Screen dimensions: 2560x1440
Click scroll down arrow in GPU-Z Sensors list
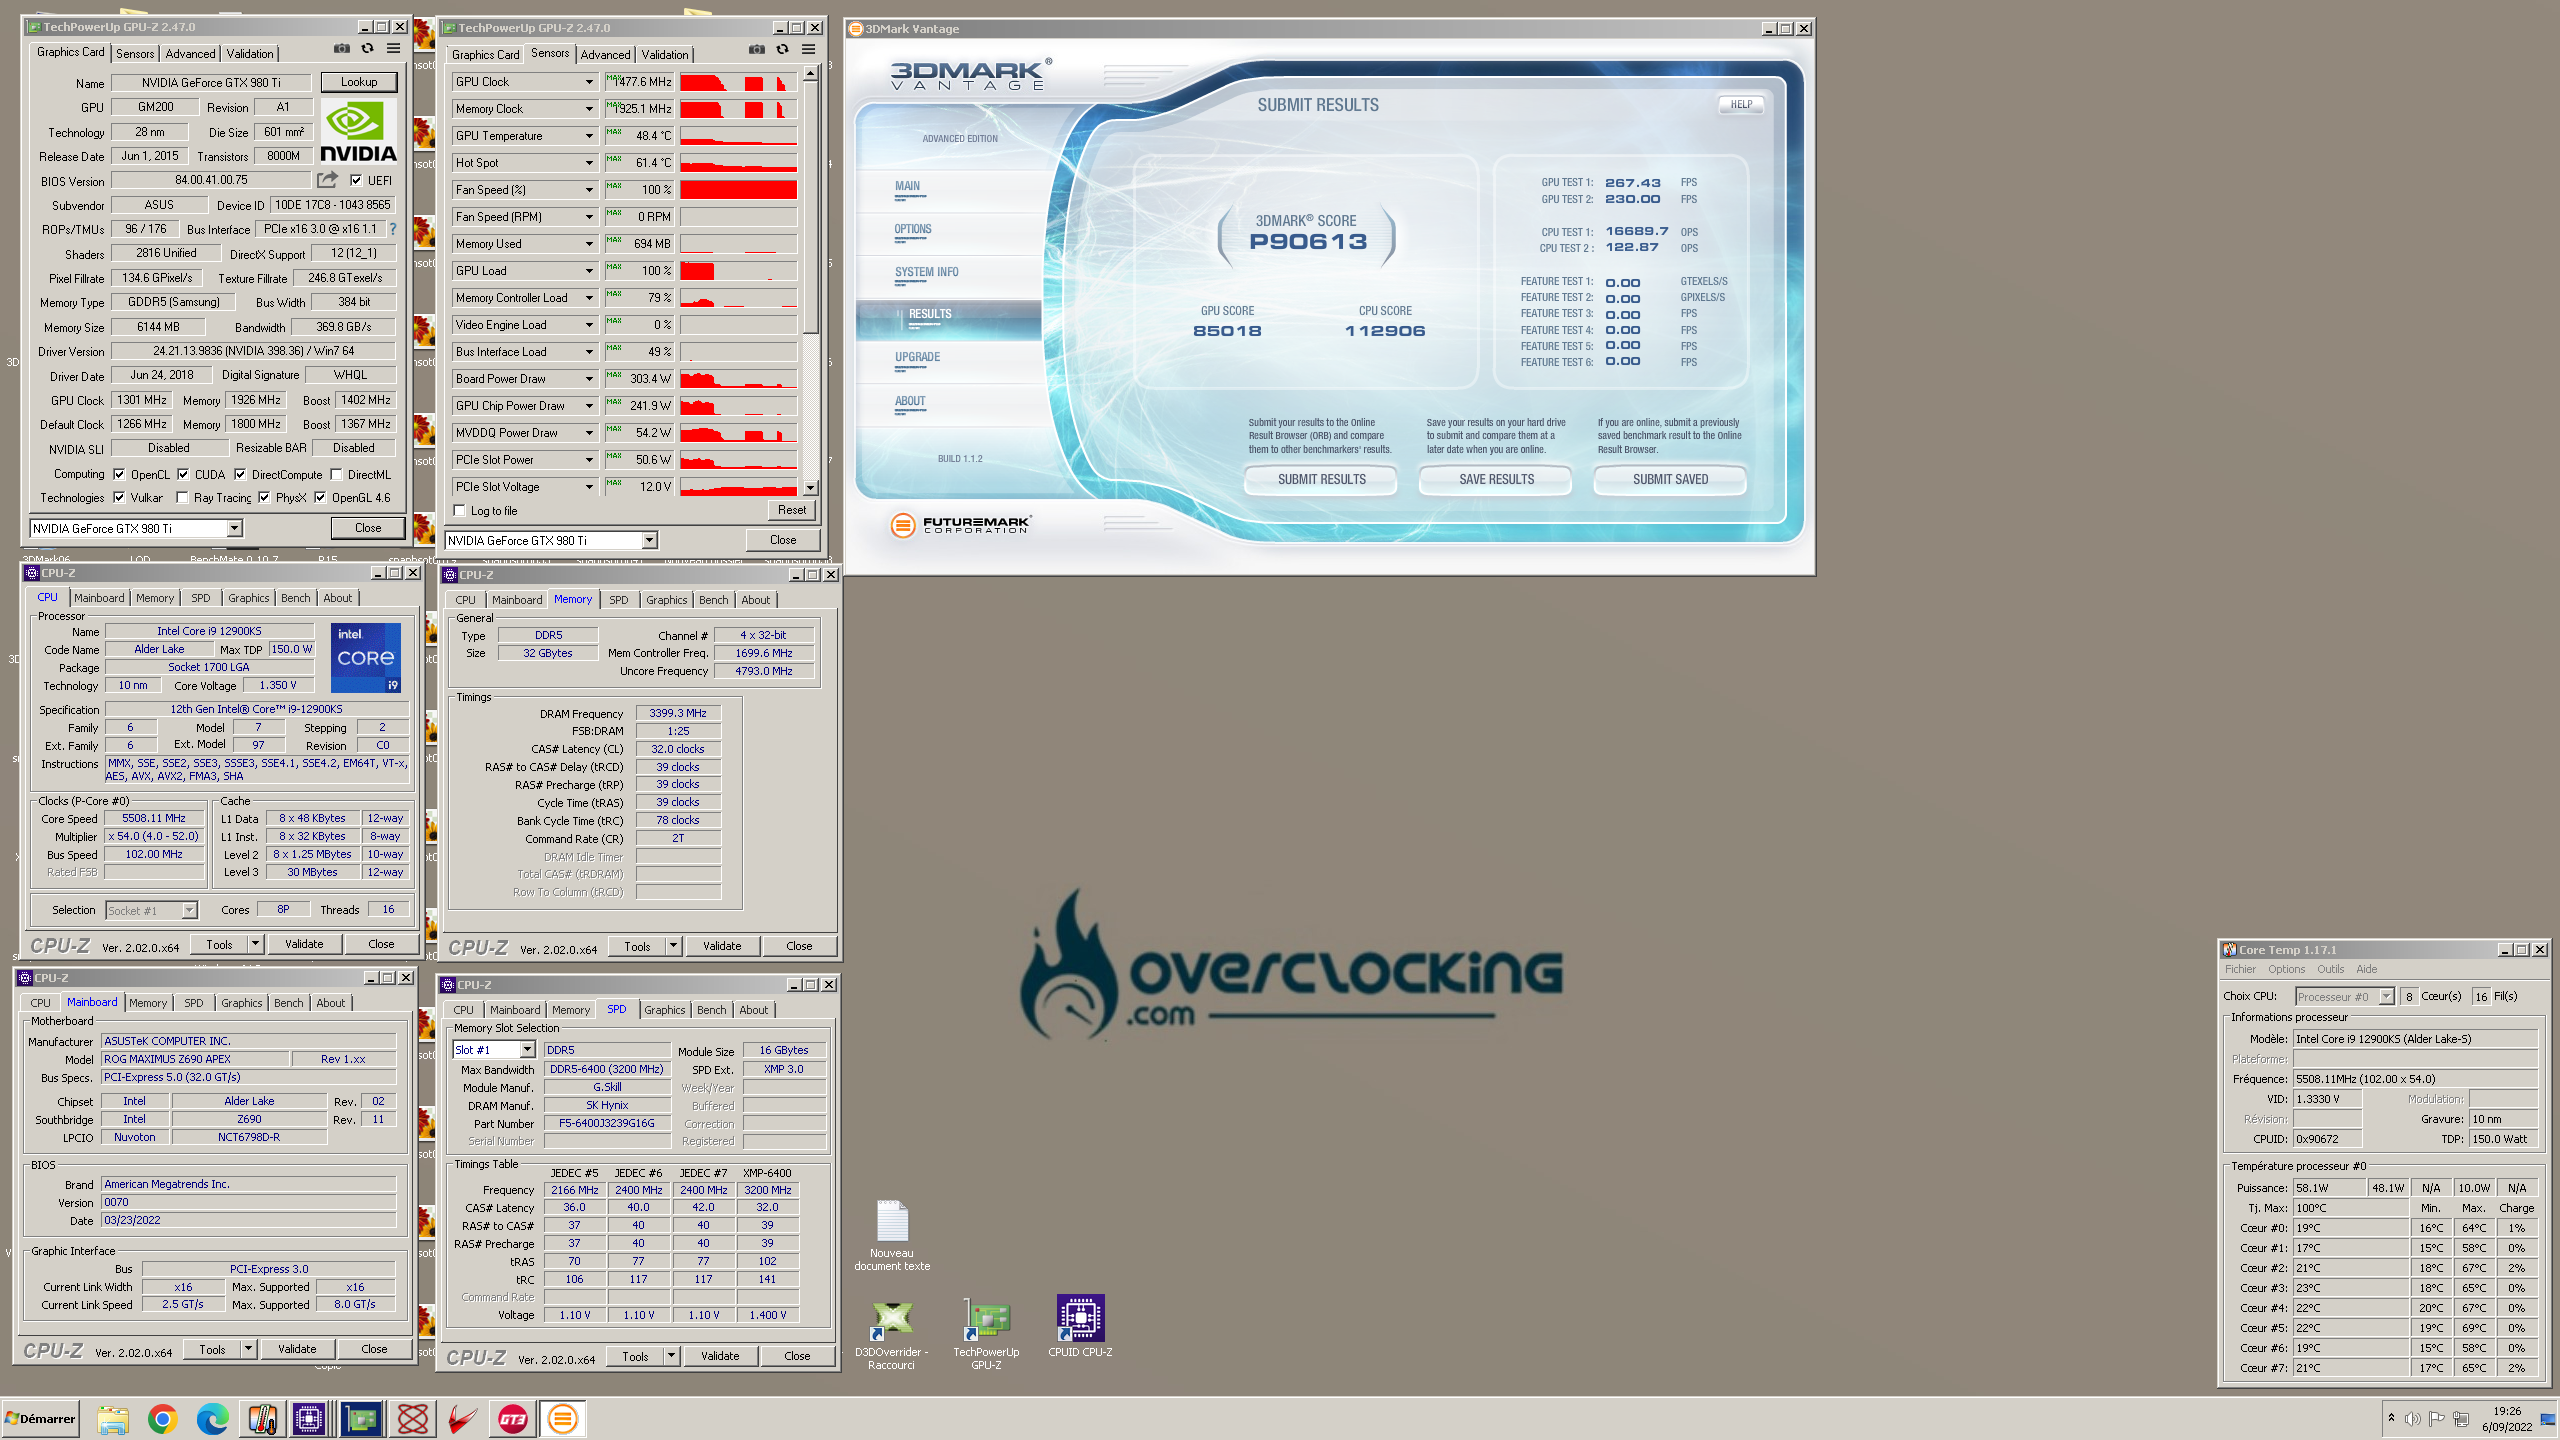coord(811,488)
